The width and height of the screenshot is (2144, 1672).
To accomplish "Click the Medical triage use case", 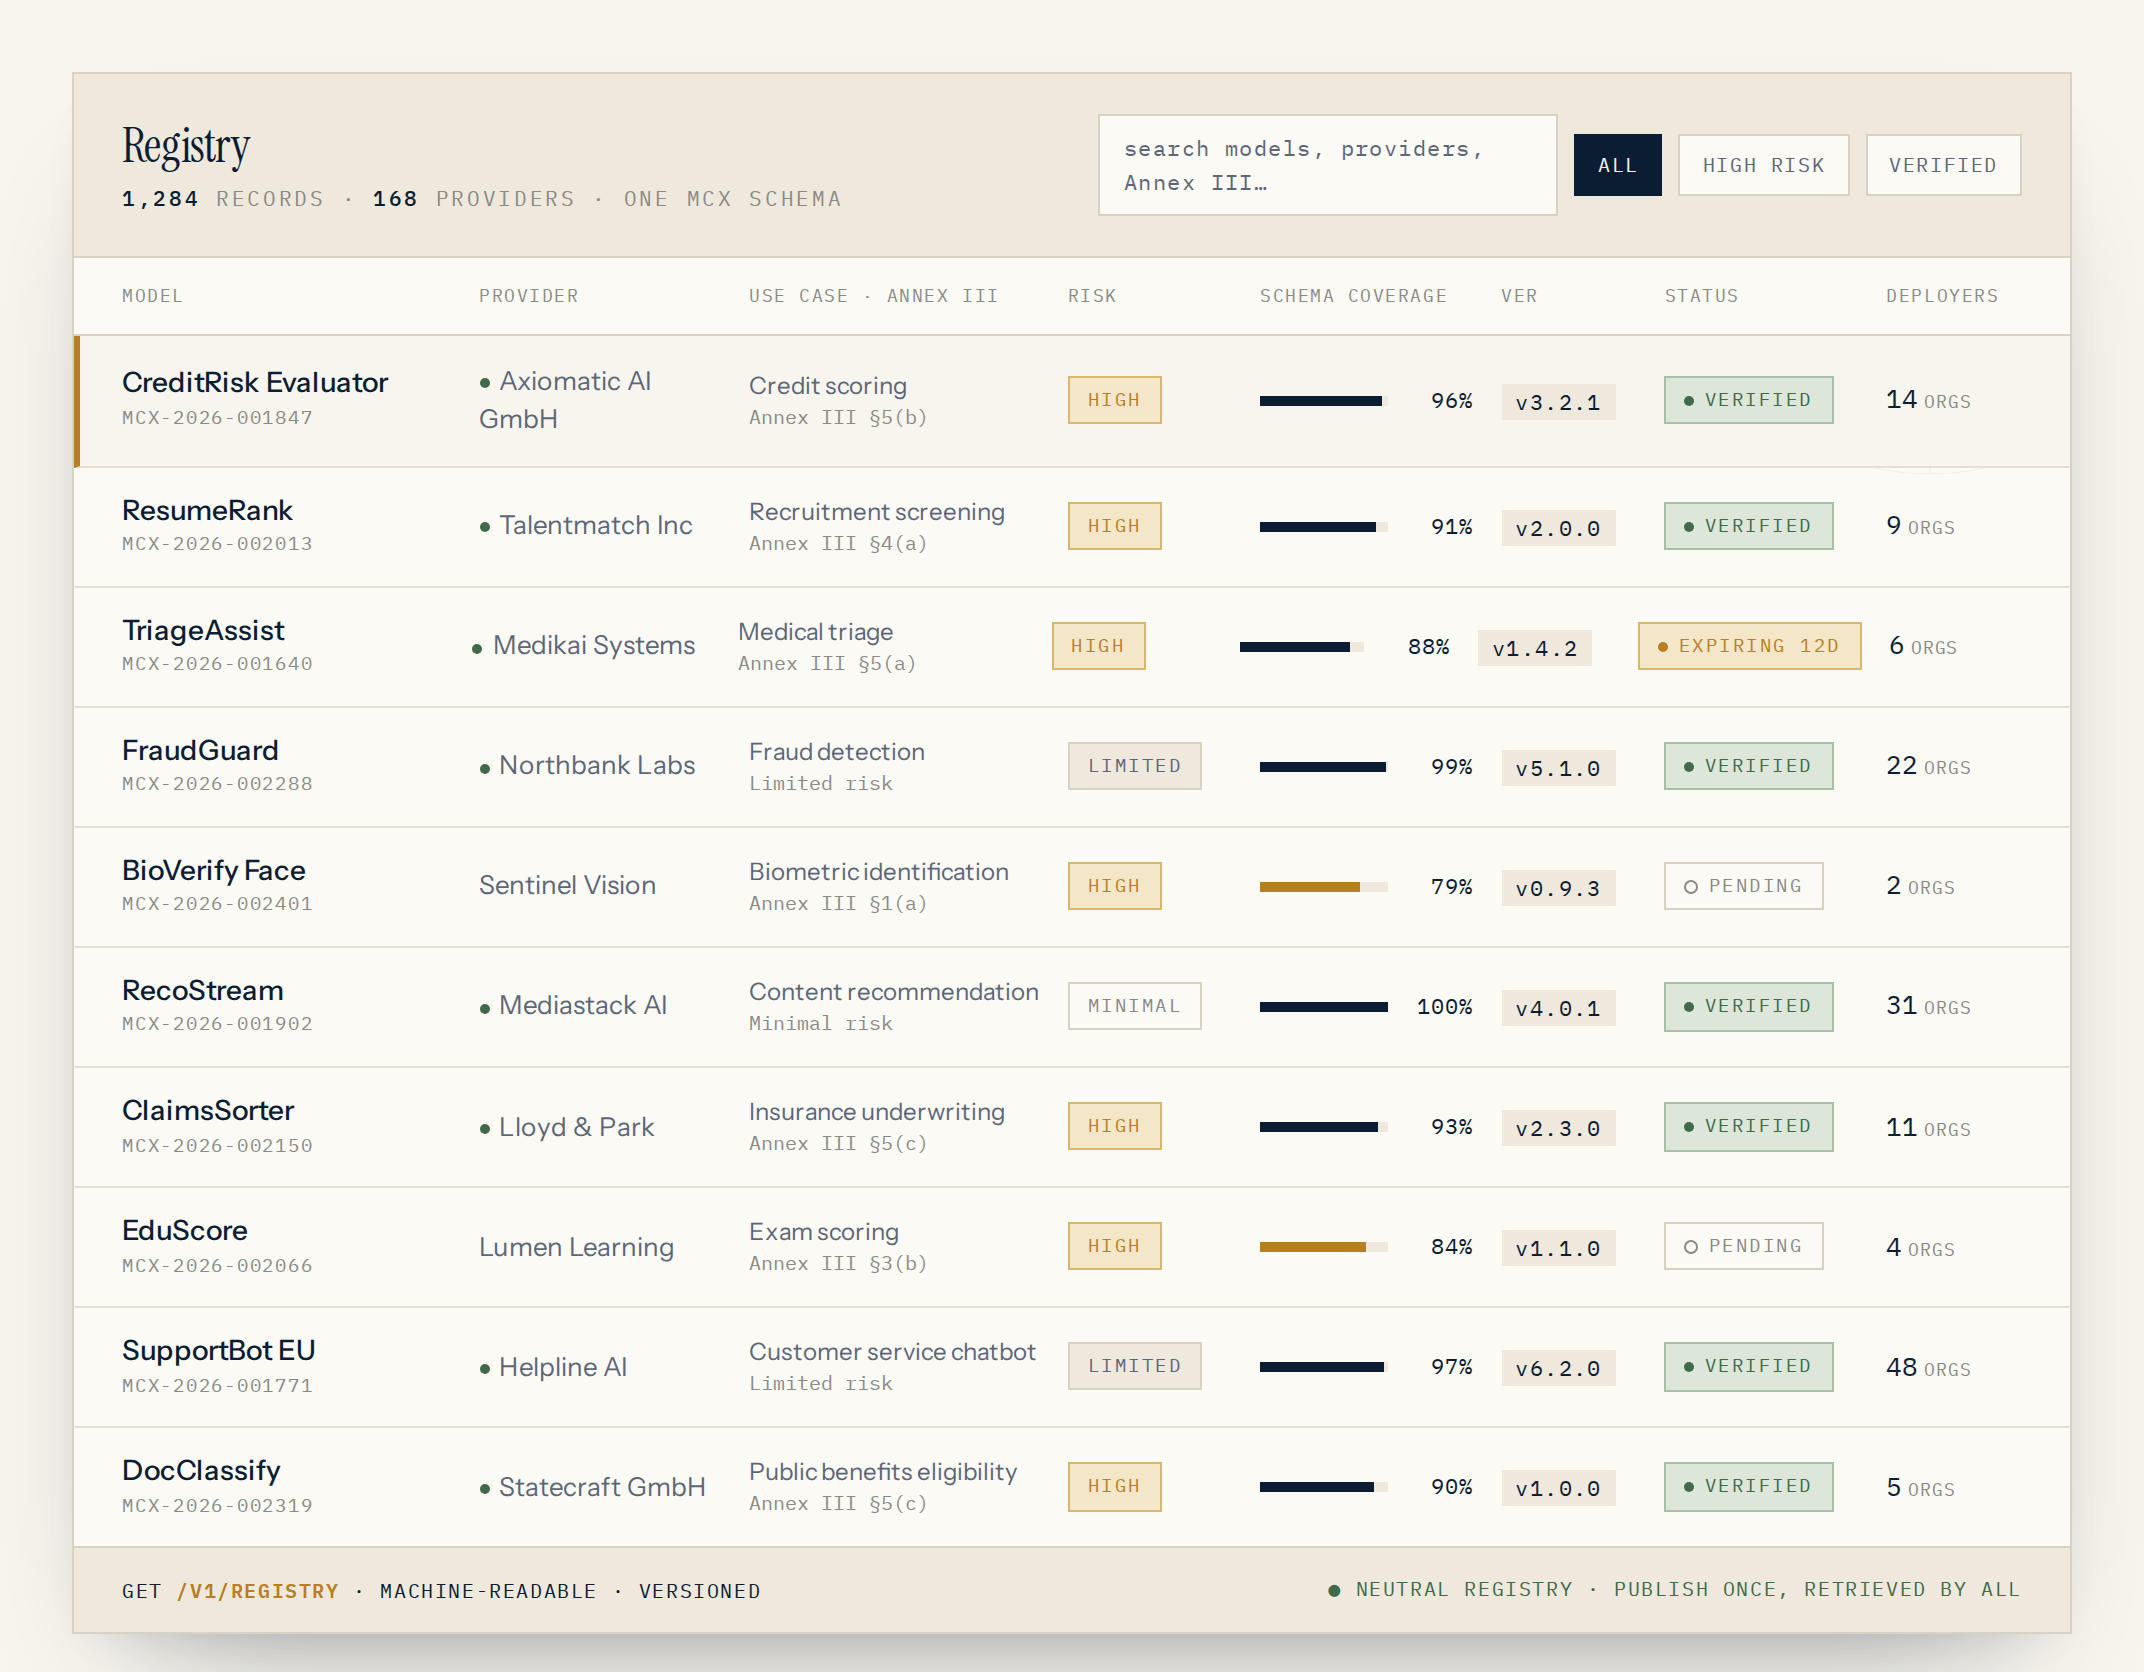I will click(816, 632).
